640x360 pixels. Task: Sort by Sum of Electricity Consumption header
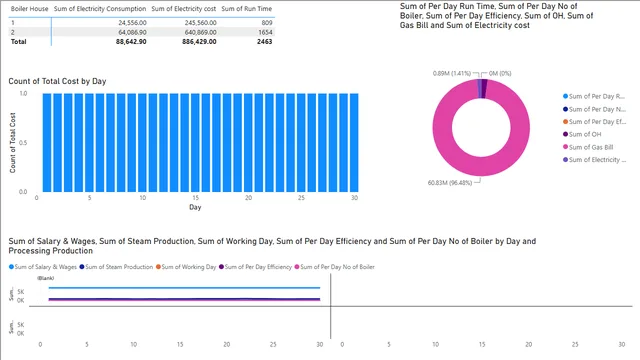coord(100,9)
